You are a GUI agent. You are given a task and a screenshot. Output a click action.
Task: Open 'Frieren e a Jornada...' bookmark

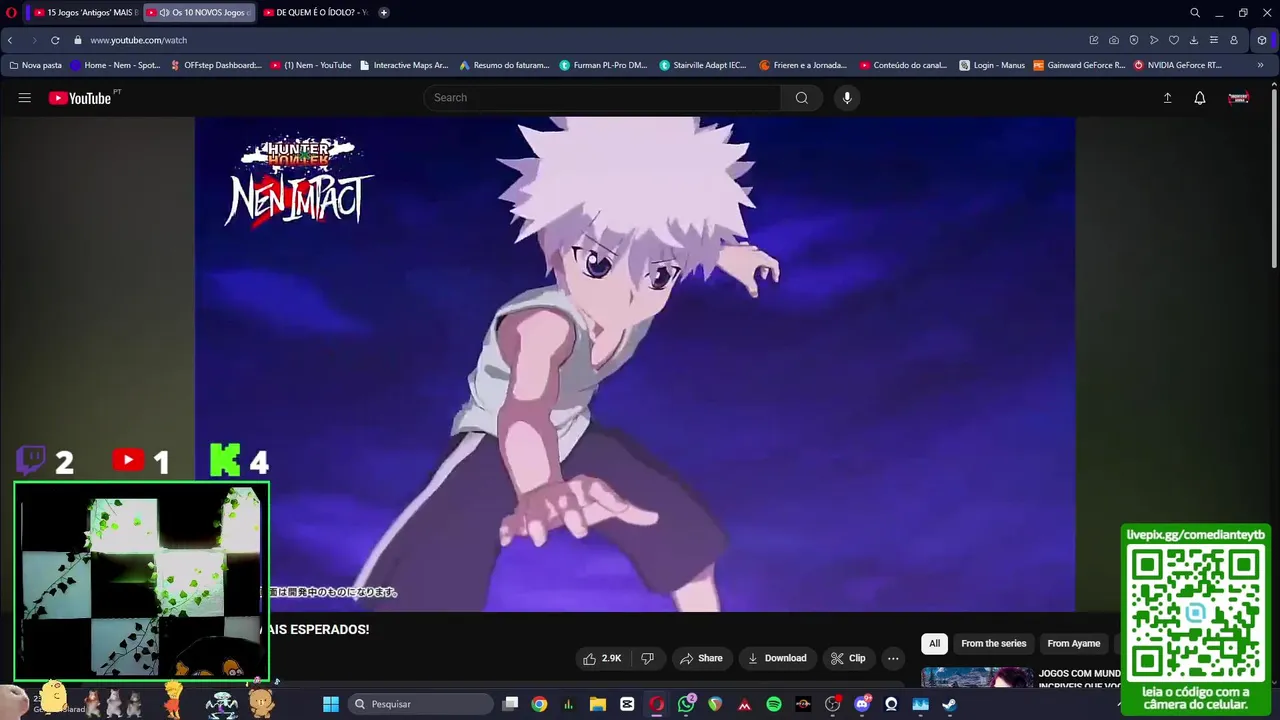click(803, 65)
